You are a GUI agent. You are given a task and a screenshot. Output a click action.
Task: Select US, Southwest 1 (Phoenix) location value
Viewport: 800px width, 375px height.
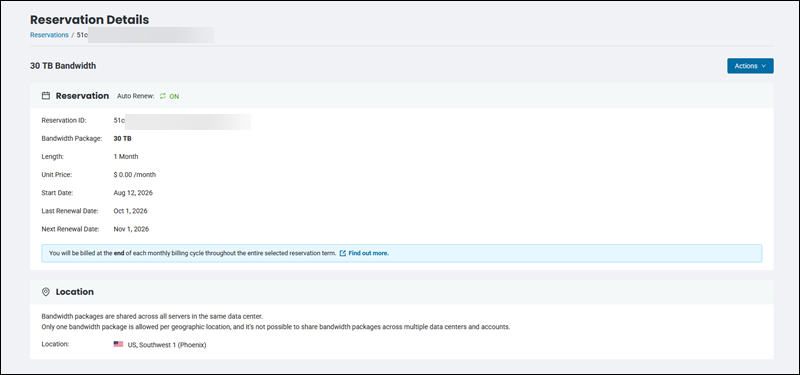(167, 345)
